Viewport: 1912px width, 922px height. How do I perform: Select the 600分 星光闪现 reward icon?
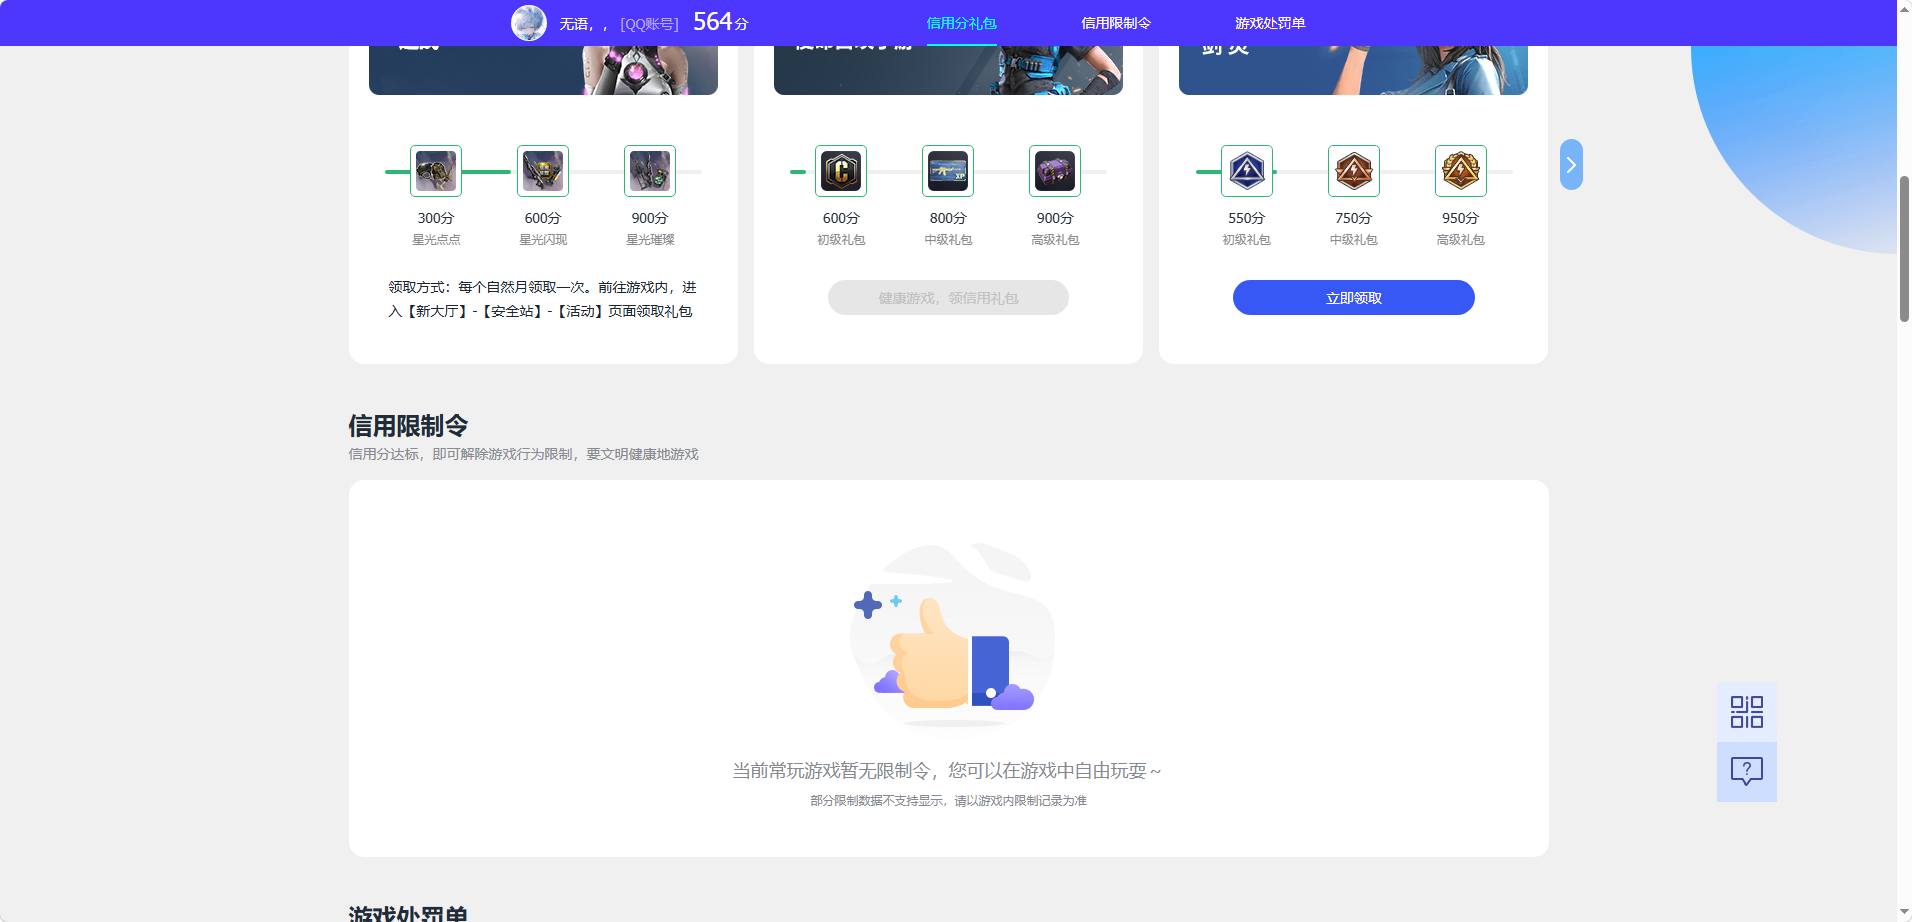pos(543,171)
